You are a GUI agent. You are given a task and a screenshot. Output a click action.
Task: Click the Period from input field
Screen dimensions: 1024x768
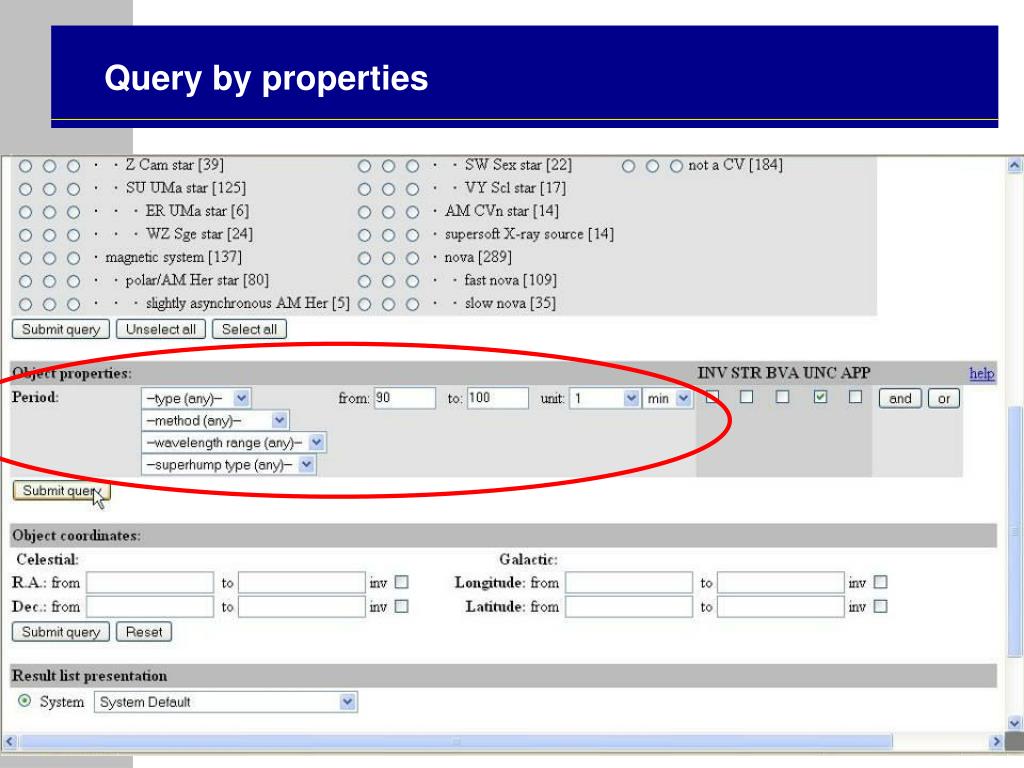pos(405,398)
